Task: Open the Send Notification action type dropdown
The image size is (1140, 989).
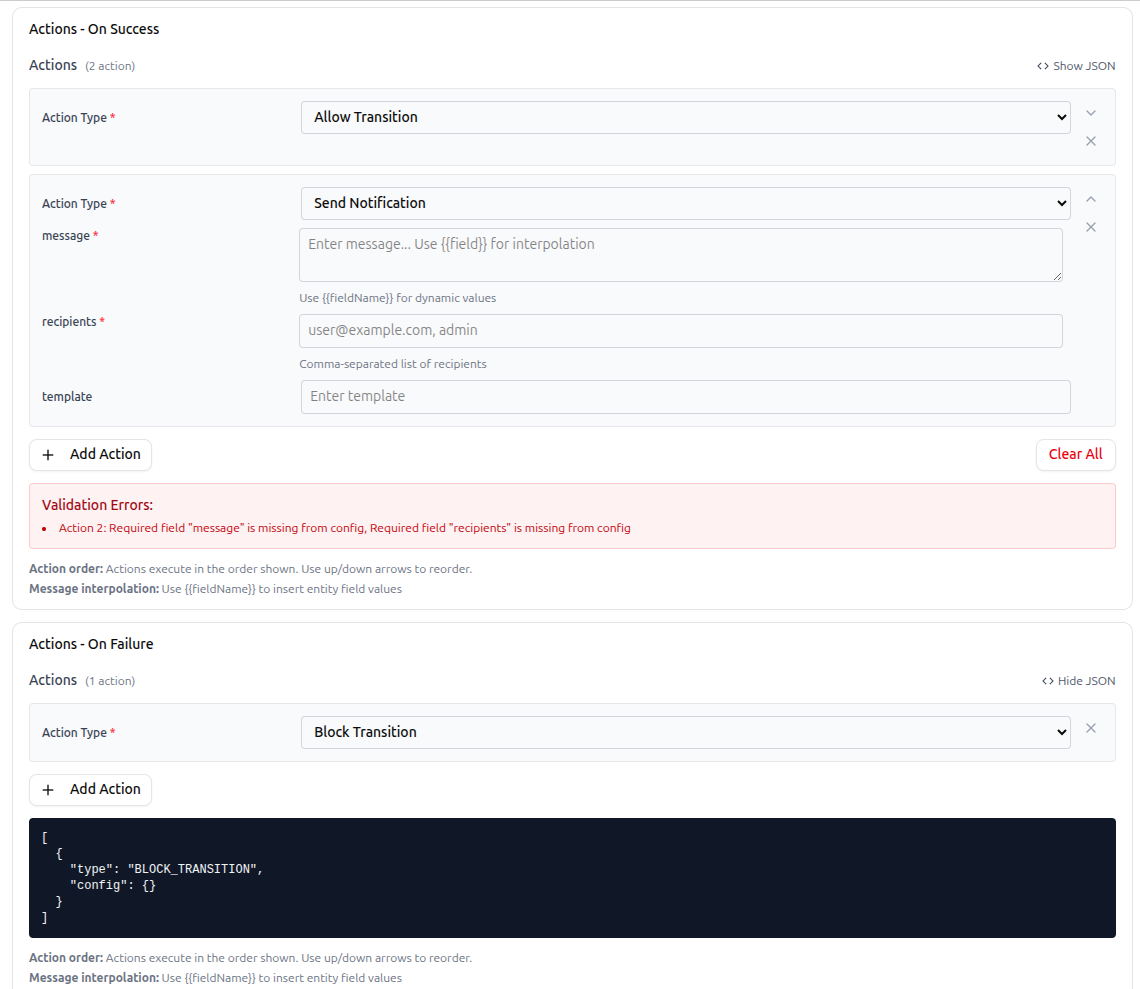Action: tap(686, 203)
